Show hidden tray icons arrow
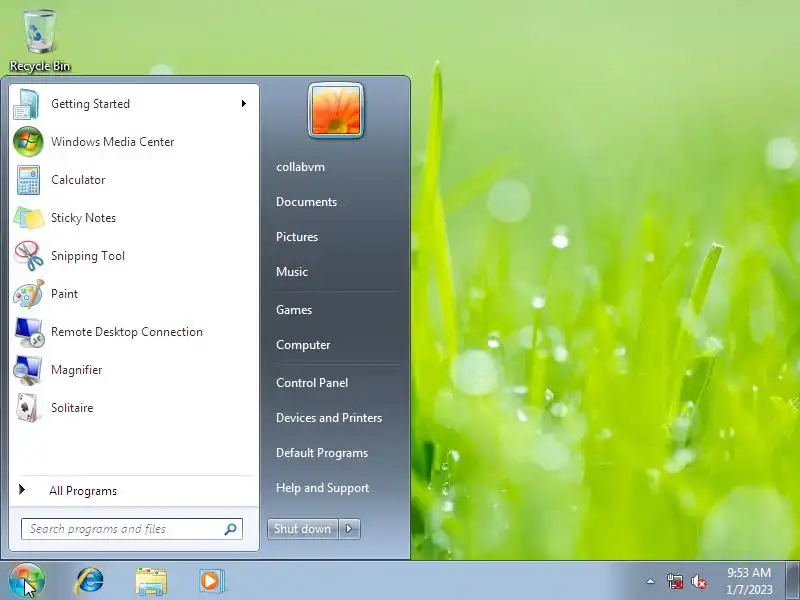 tap(651, 581)
